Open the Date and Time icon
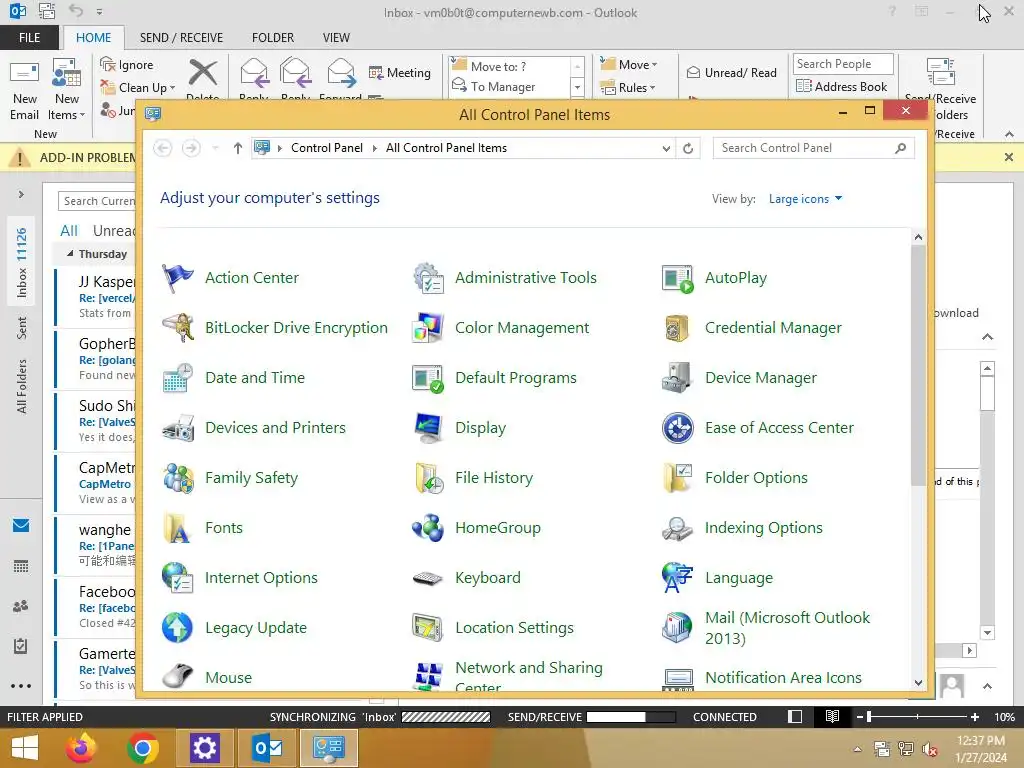The image size is (1024, 768). [178, 378]
